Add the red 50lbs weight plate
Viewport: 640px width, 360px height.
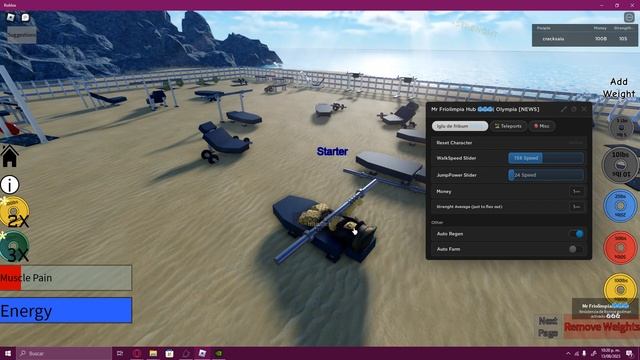(x=620, y=247)
